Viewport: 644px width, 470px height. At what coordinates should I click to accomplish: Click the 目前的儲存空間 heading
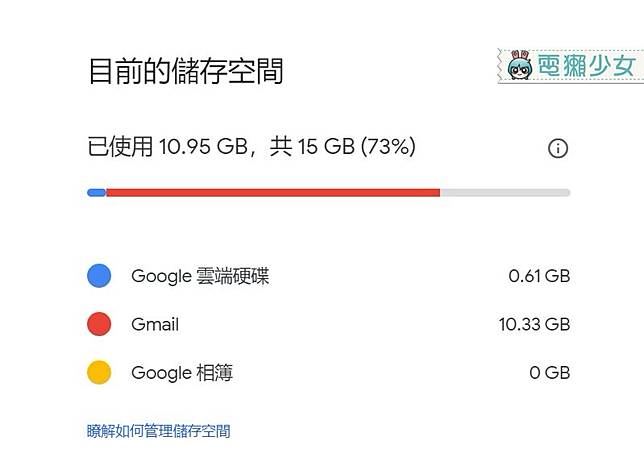tap(186, 71)
